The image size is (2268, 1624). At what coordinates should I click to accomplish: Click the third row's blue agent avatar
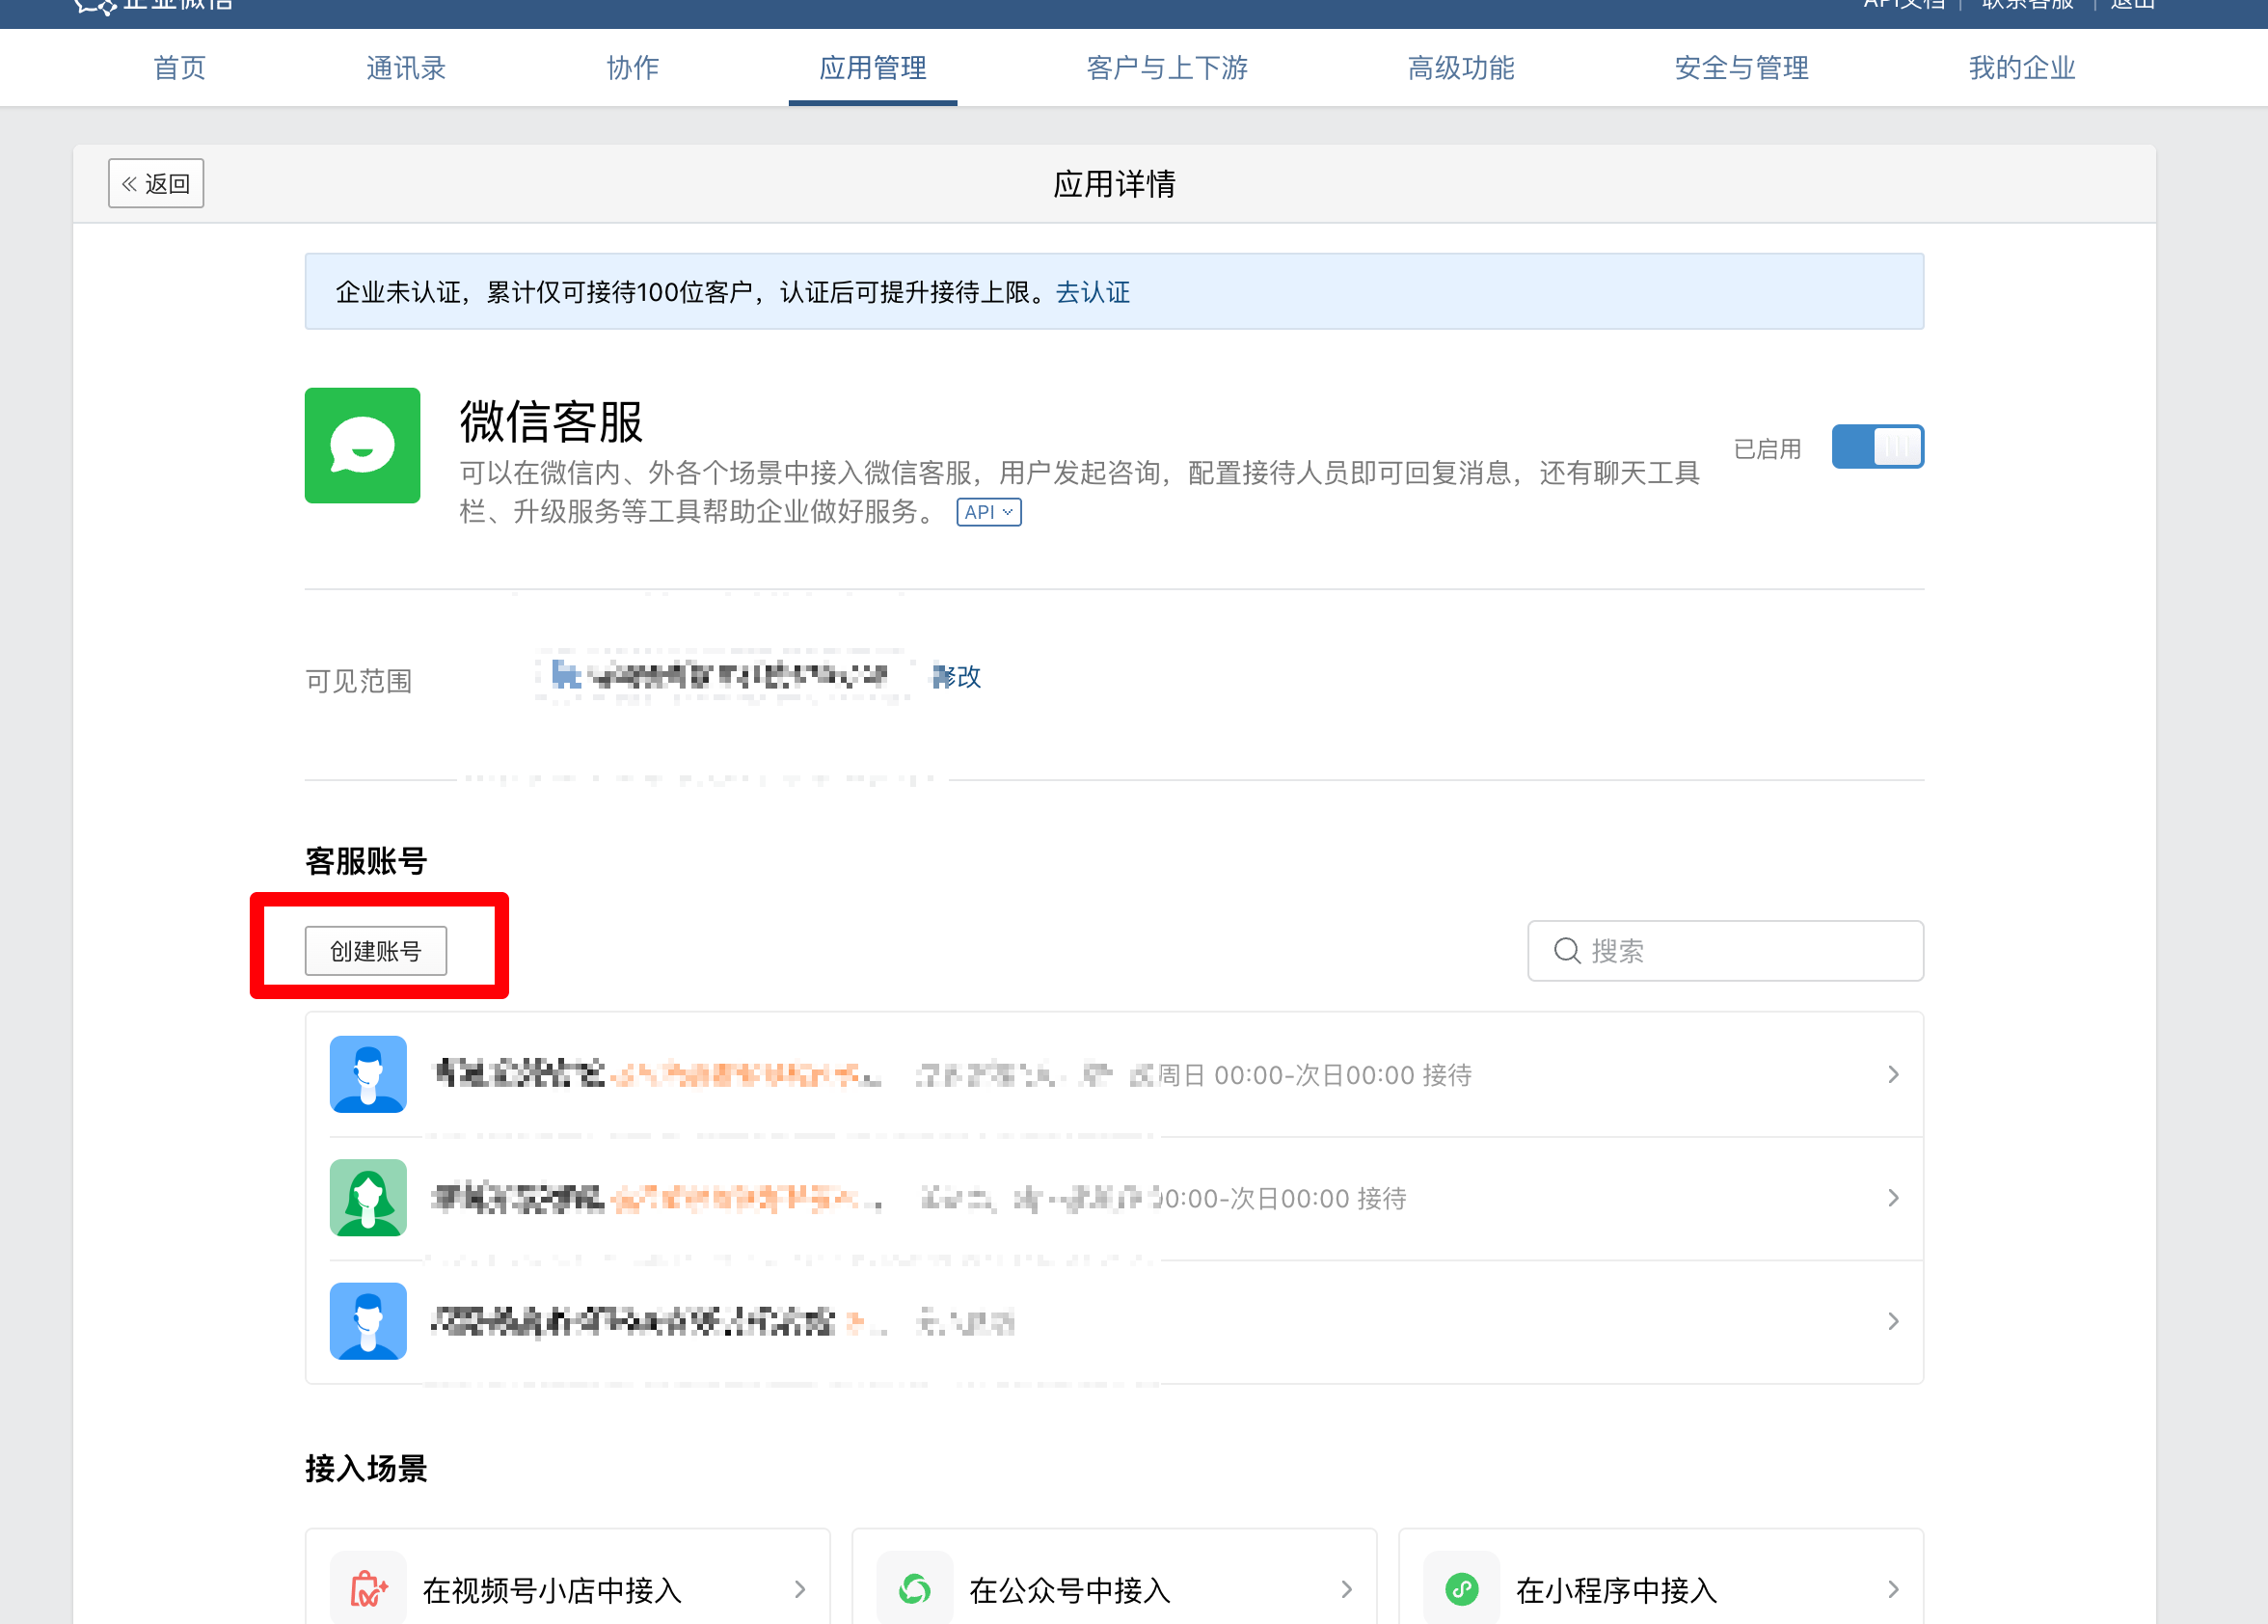point(368,1321)
